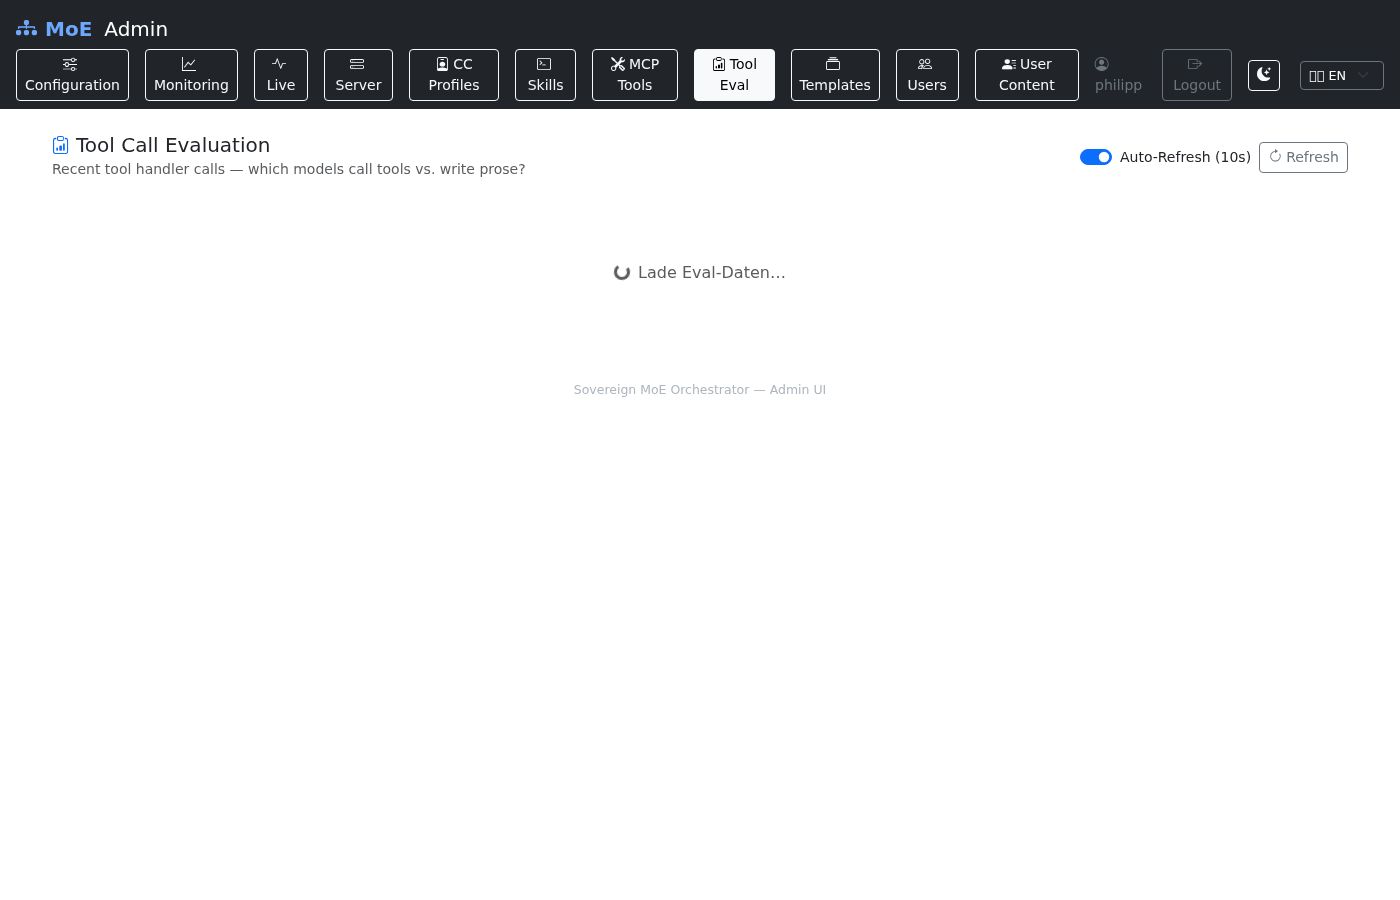
Task: Click the stack icon on Templates
Action: tap(833, 64)
